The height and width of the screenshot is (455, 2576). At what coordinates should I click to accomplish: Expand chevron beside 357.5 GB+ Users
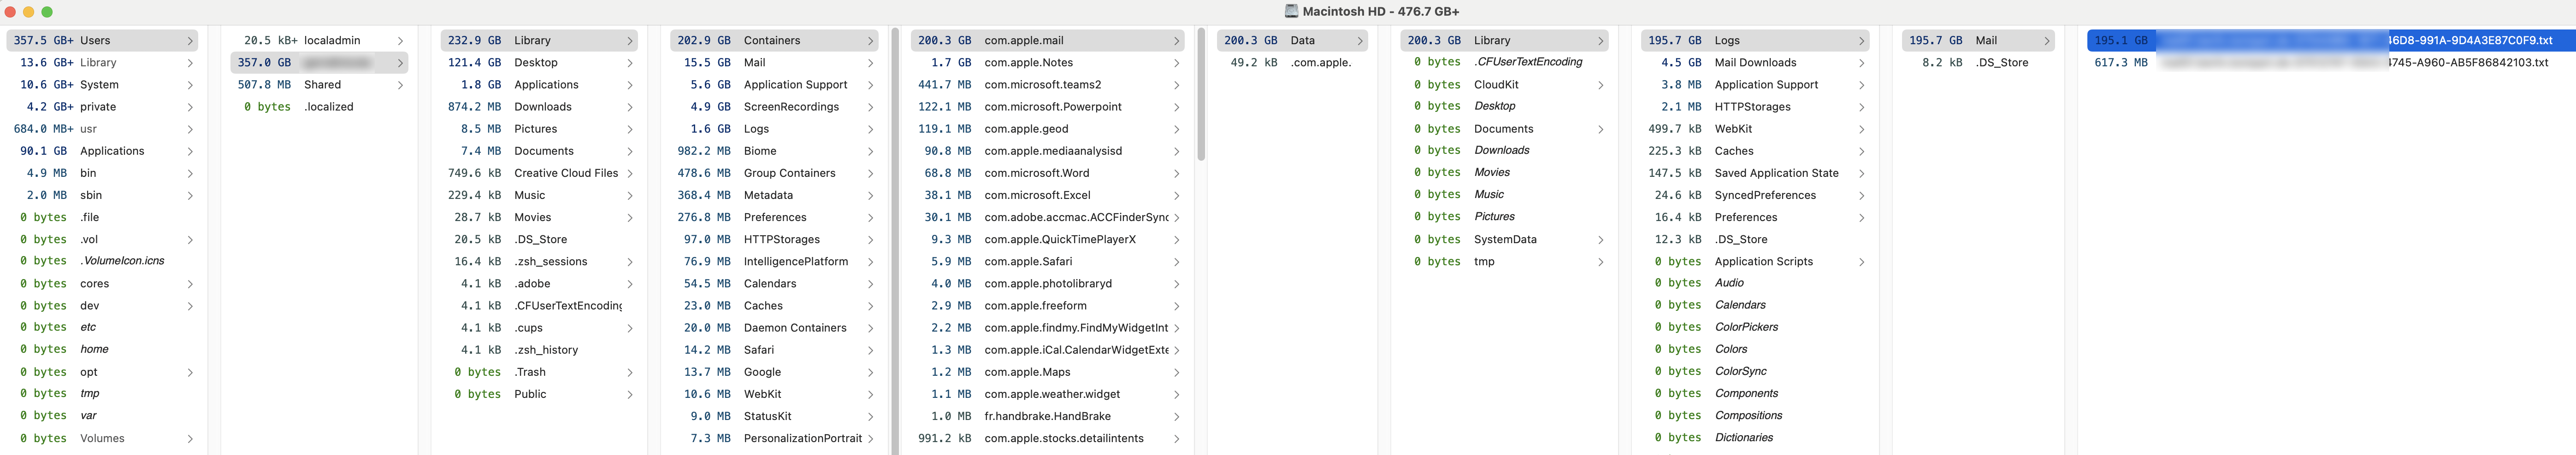tap(190, 41)
